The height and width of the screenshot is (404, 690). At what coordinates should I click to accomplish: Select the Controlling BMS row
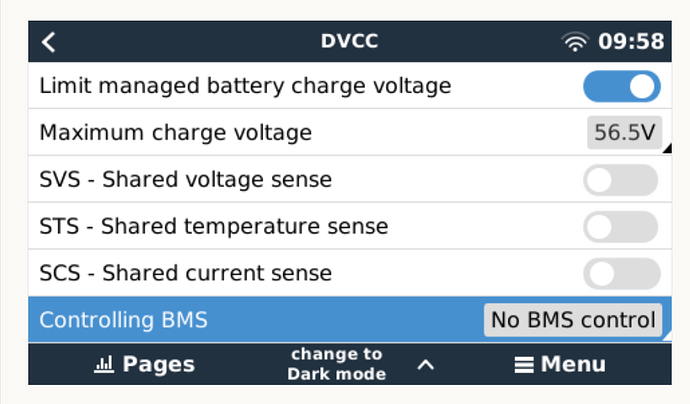pos(250,320)
